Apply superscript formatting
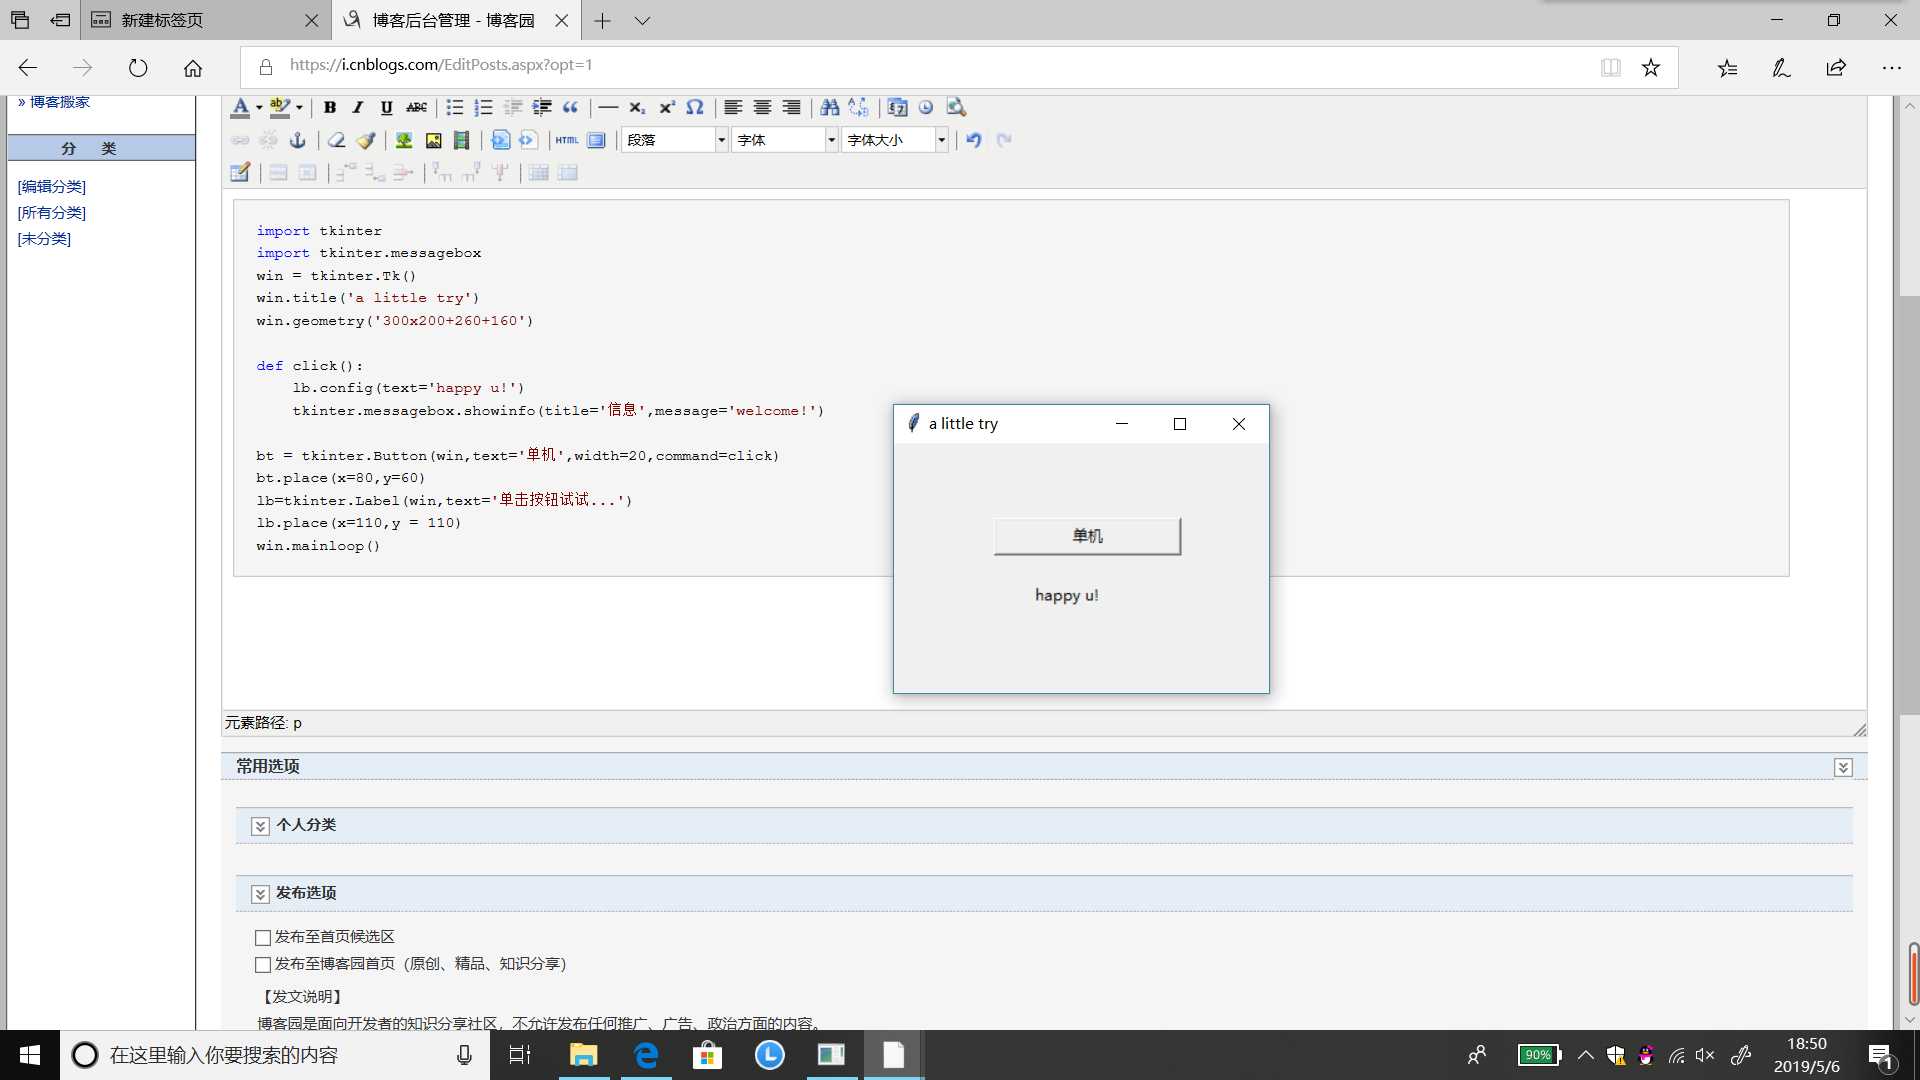Image resolution: width=1920 pixels, height=1080 pixels. click(666, 108)
